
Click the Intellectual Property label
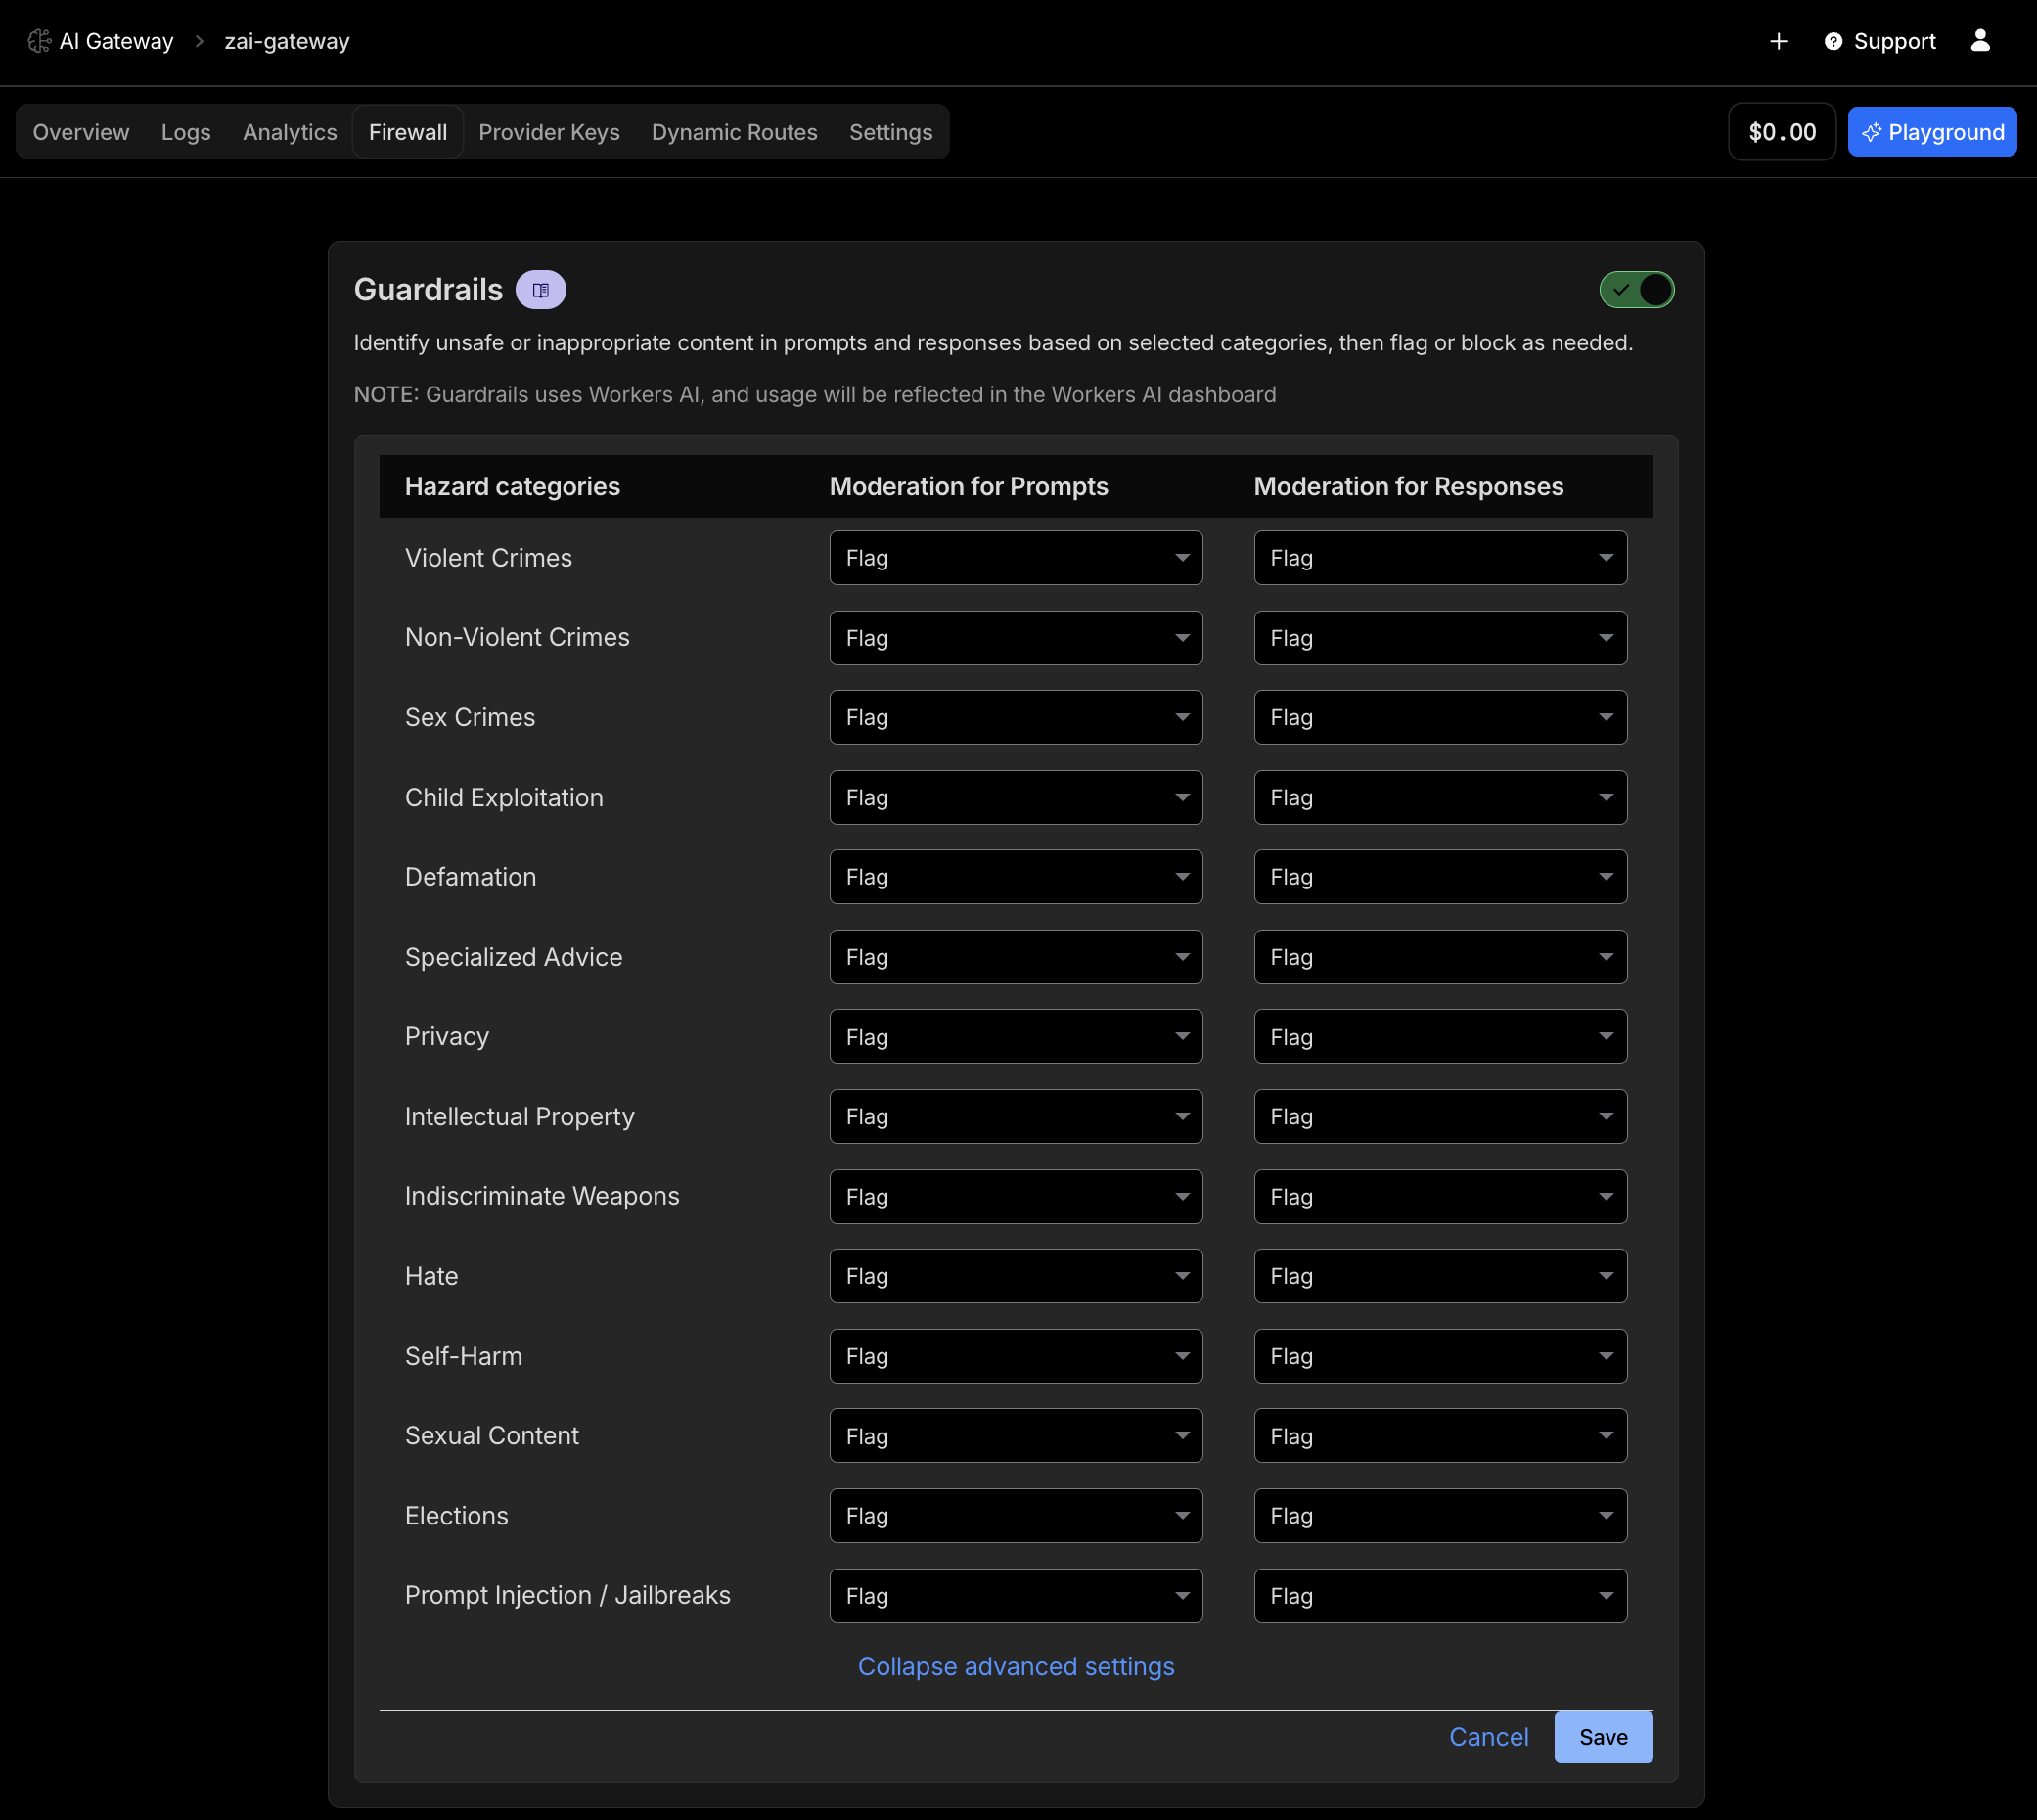tap(519, 1116)
